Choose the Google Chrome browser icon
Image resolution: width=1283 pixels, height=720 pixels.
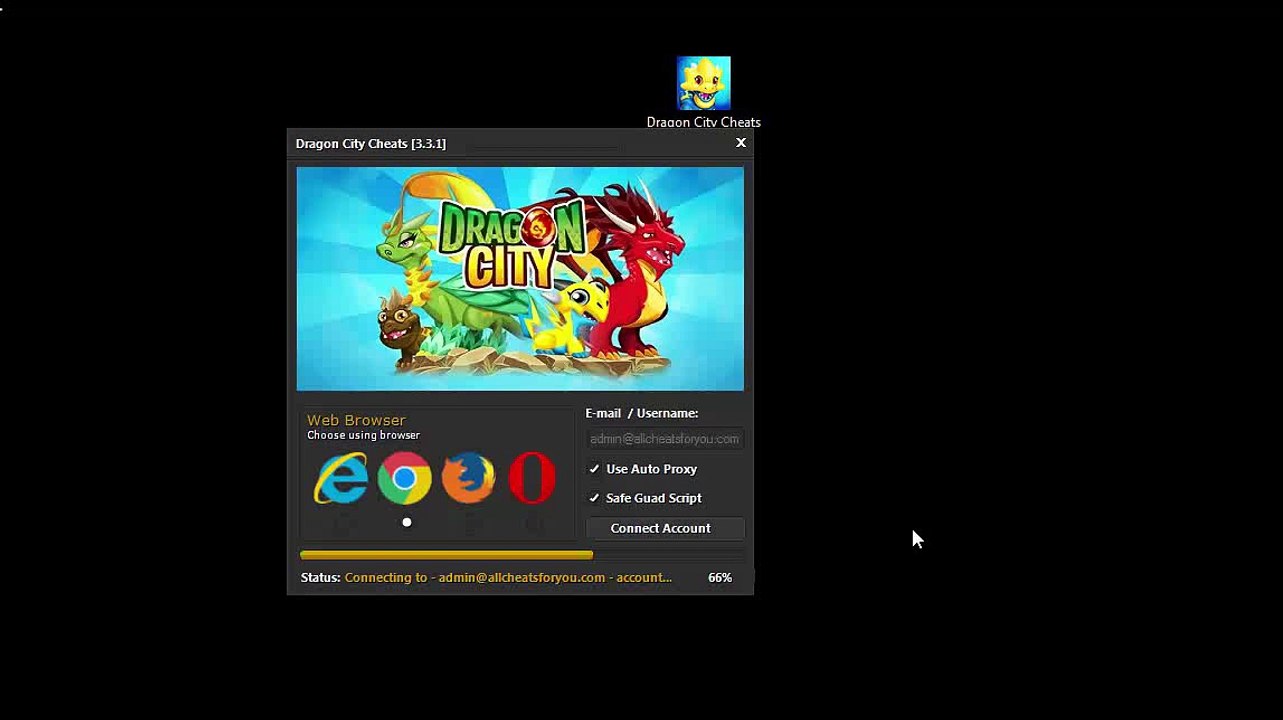[405, 478]
